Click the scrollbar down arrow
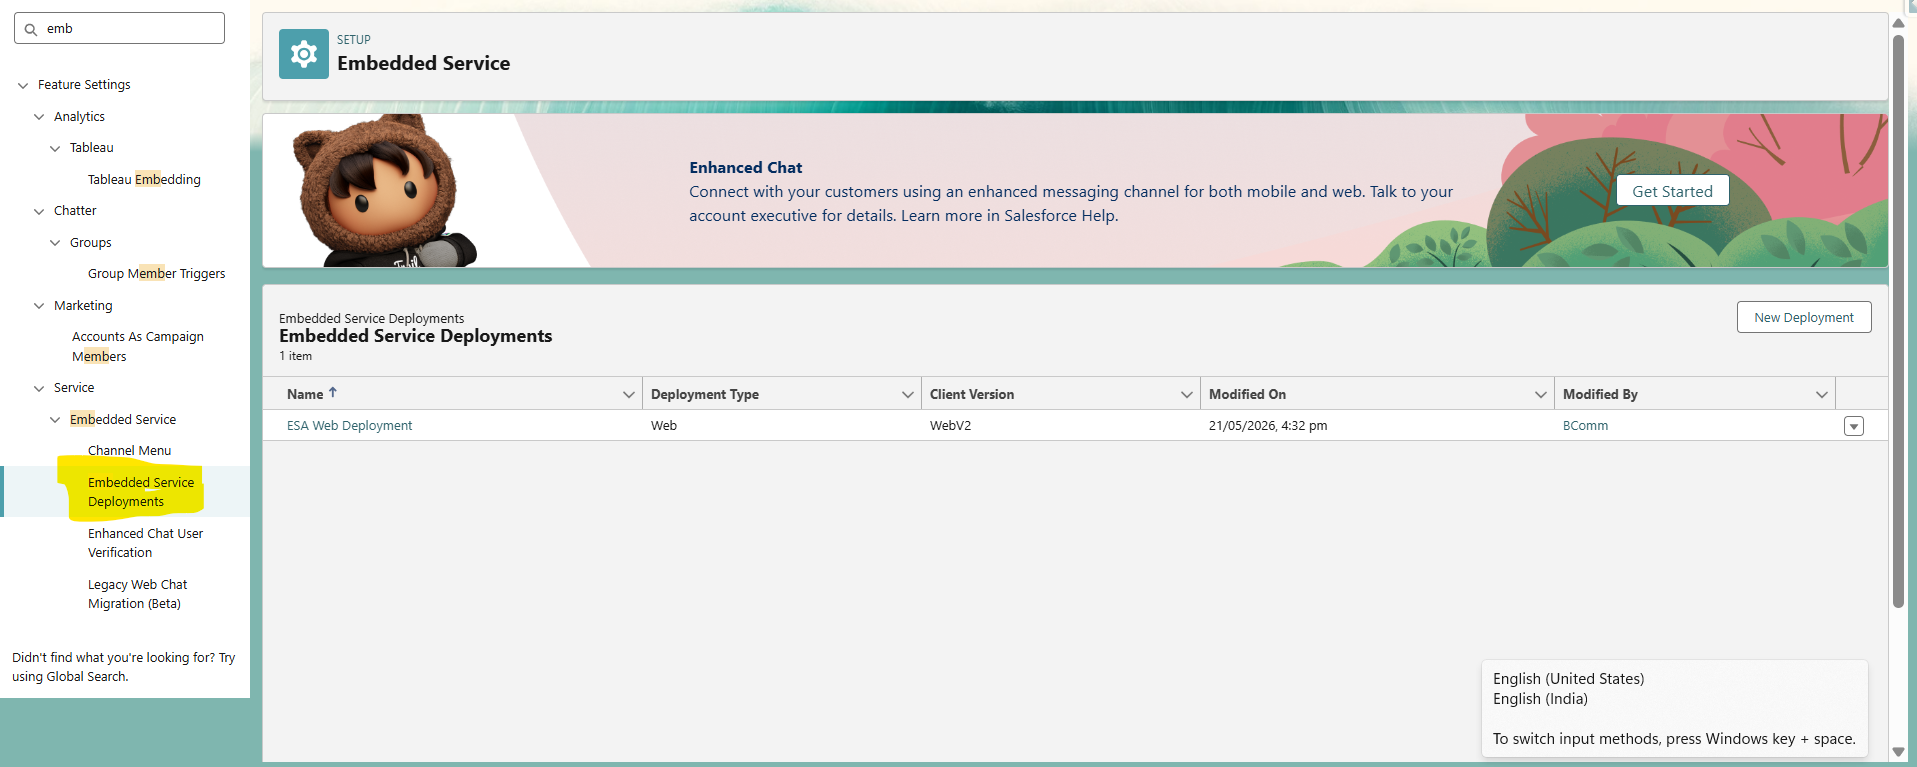The image size is (1917, 767). pos(1898,752)
